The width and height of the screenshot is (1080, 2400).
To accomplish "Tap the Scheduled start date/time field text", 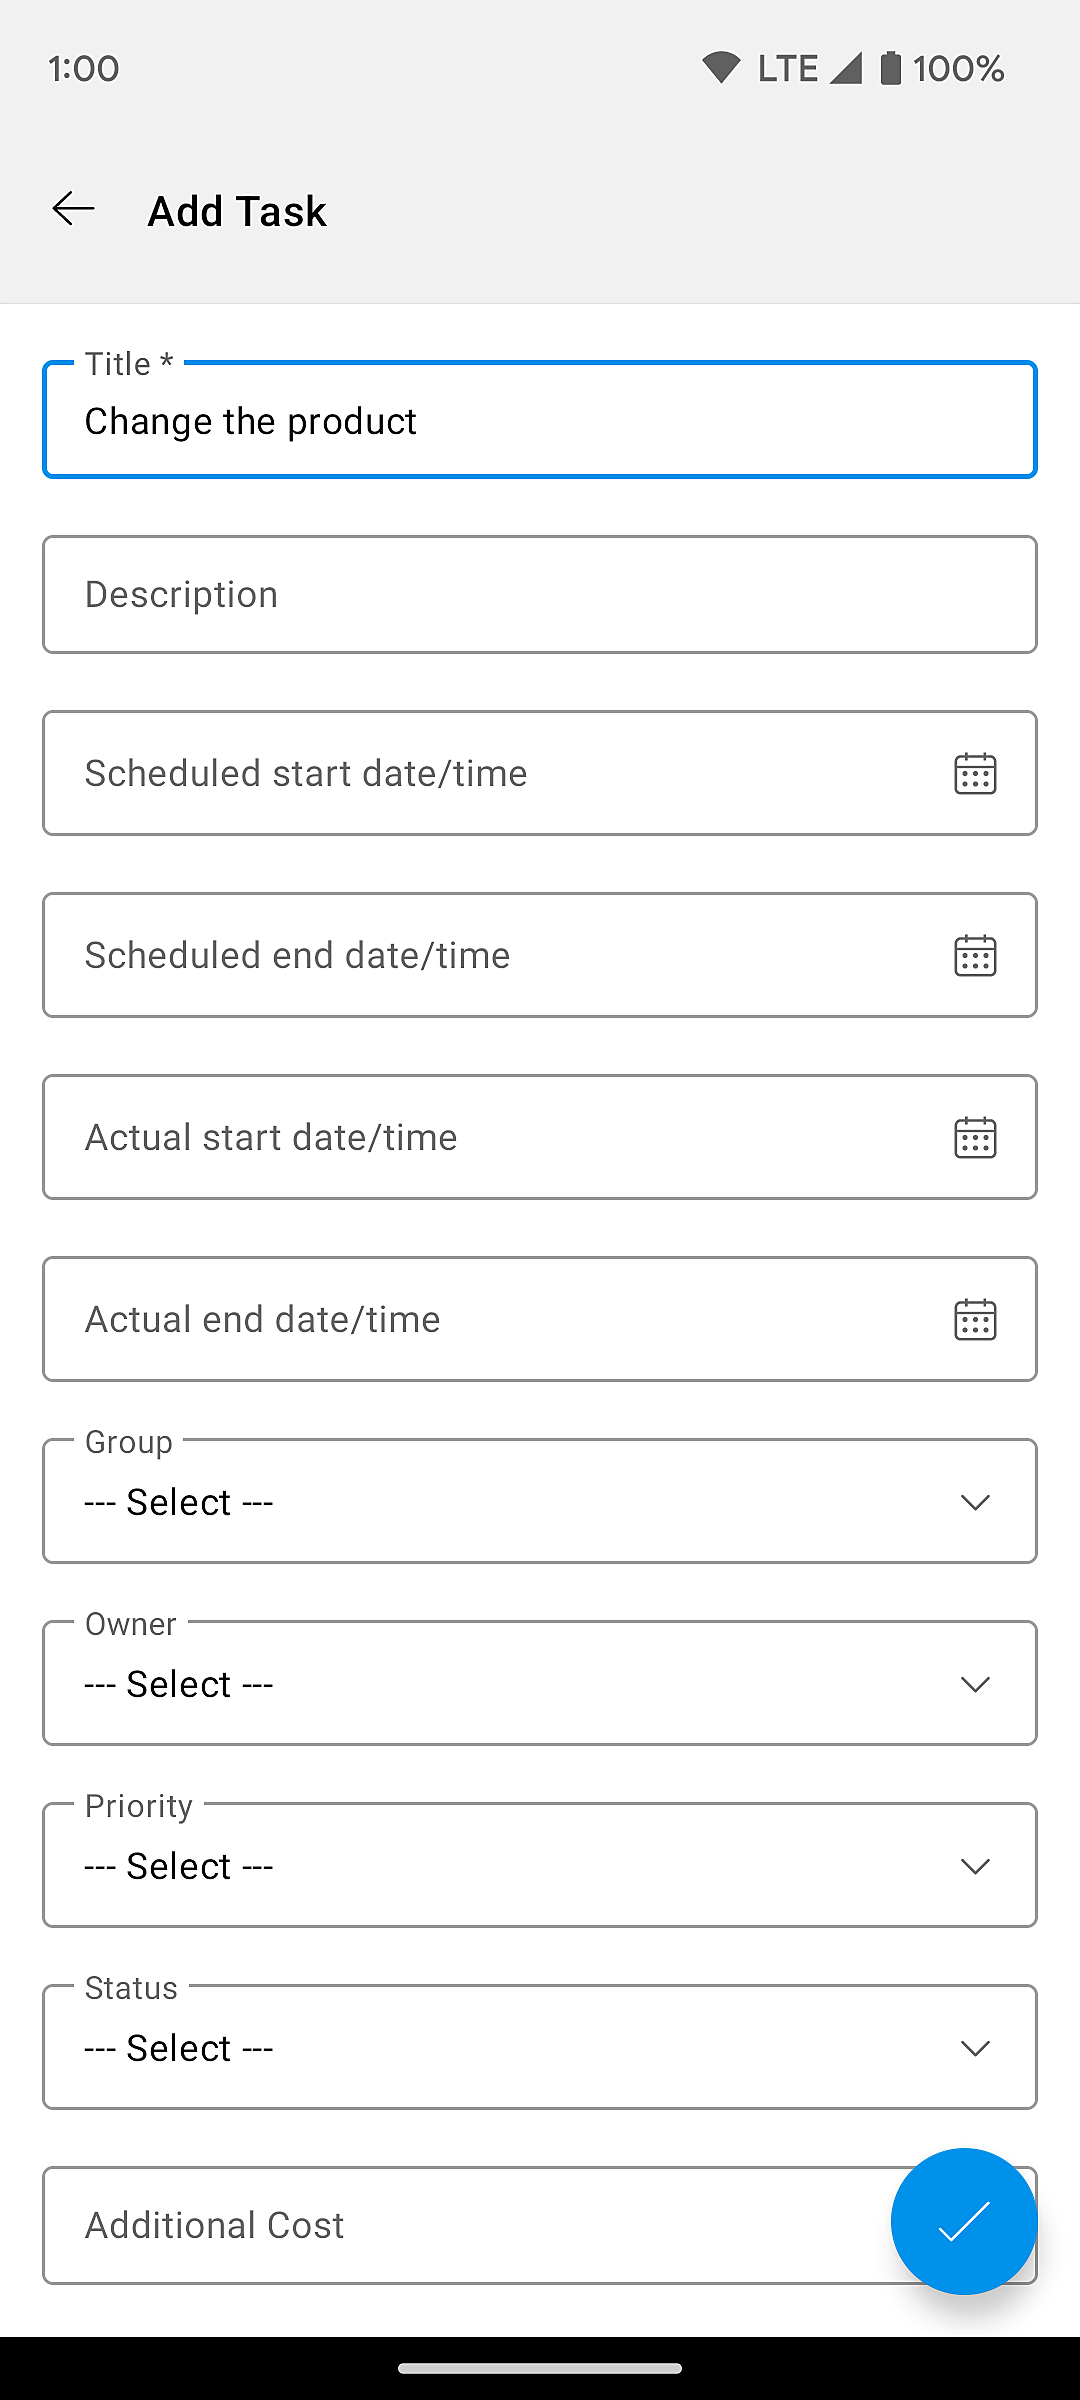I will (306, 773).
